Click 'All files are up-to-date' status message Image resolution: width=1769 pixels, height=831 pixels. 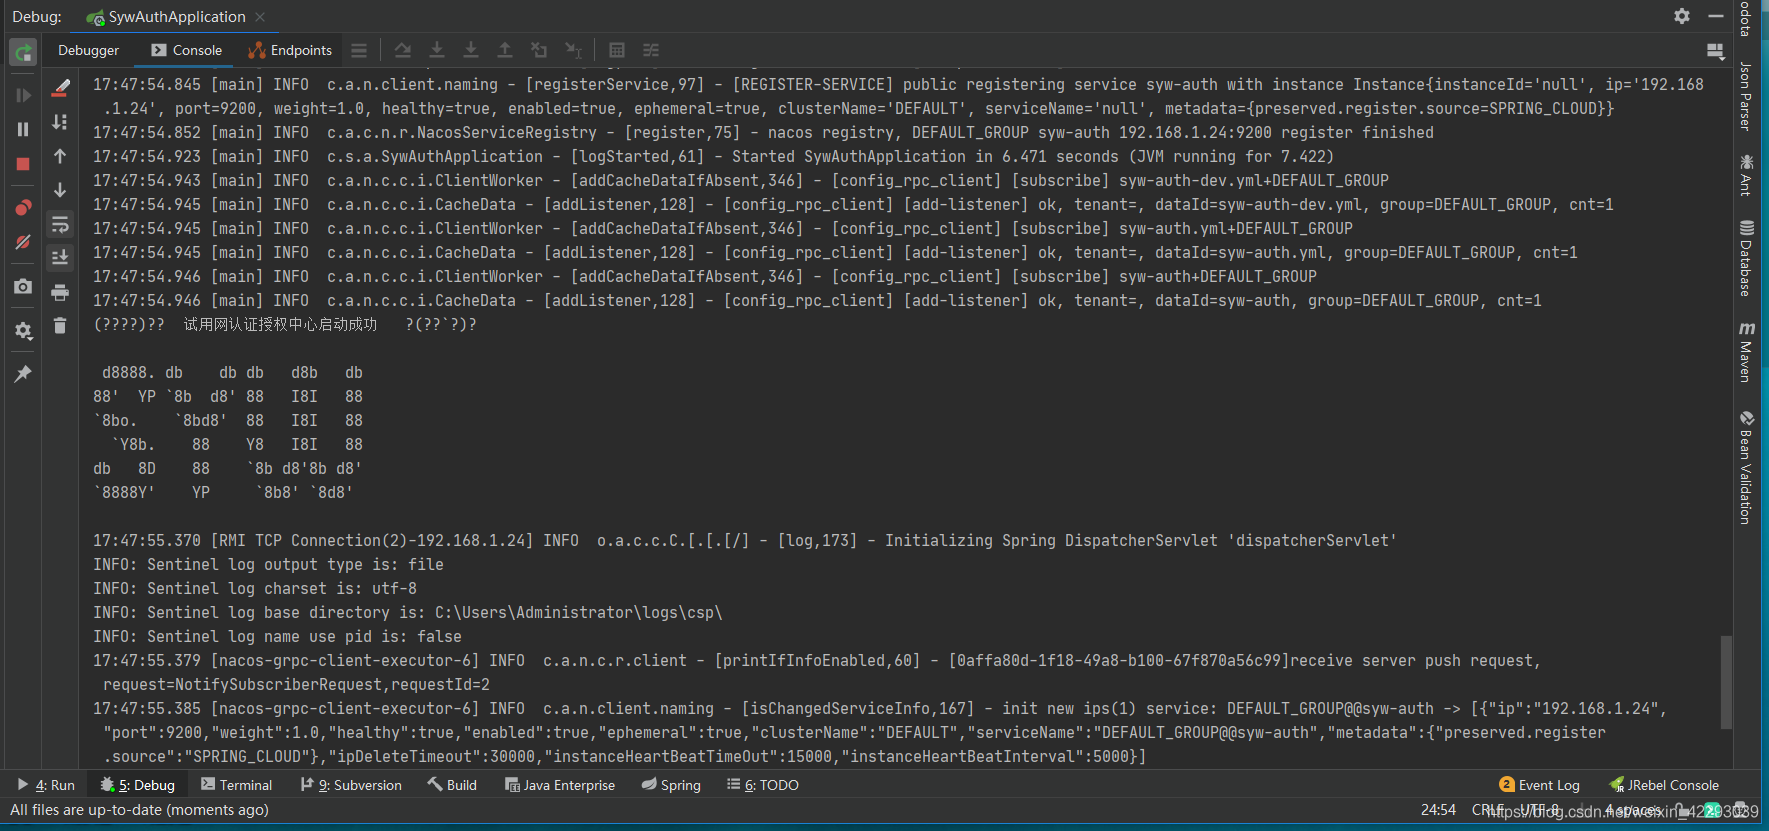point(139,810)
